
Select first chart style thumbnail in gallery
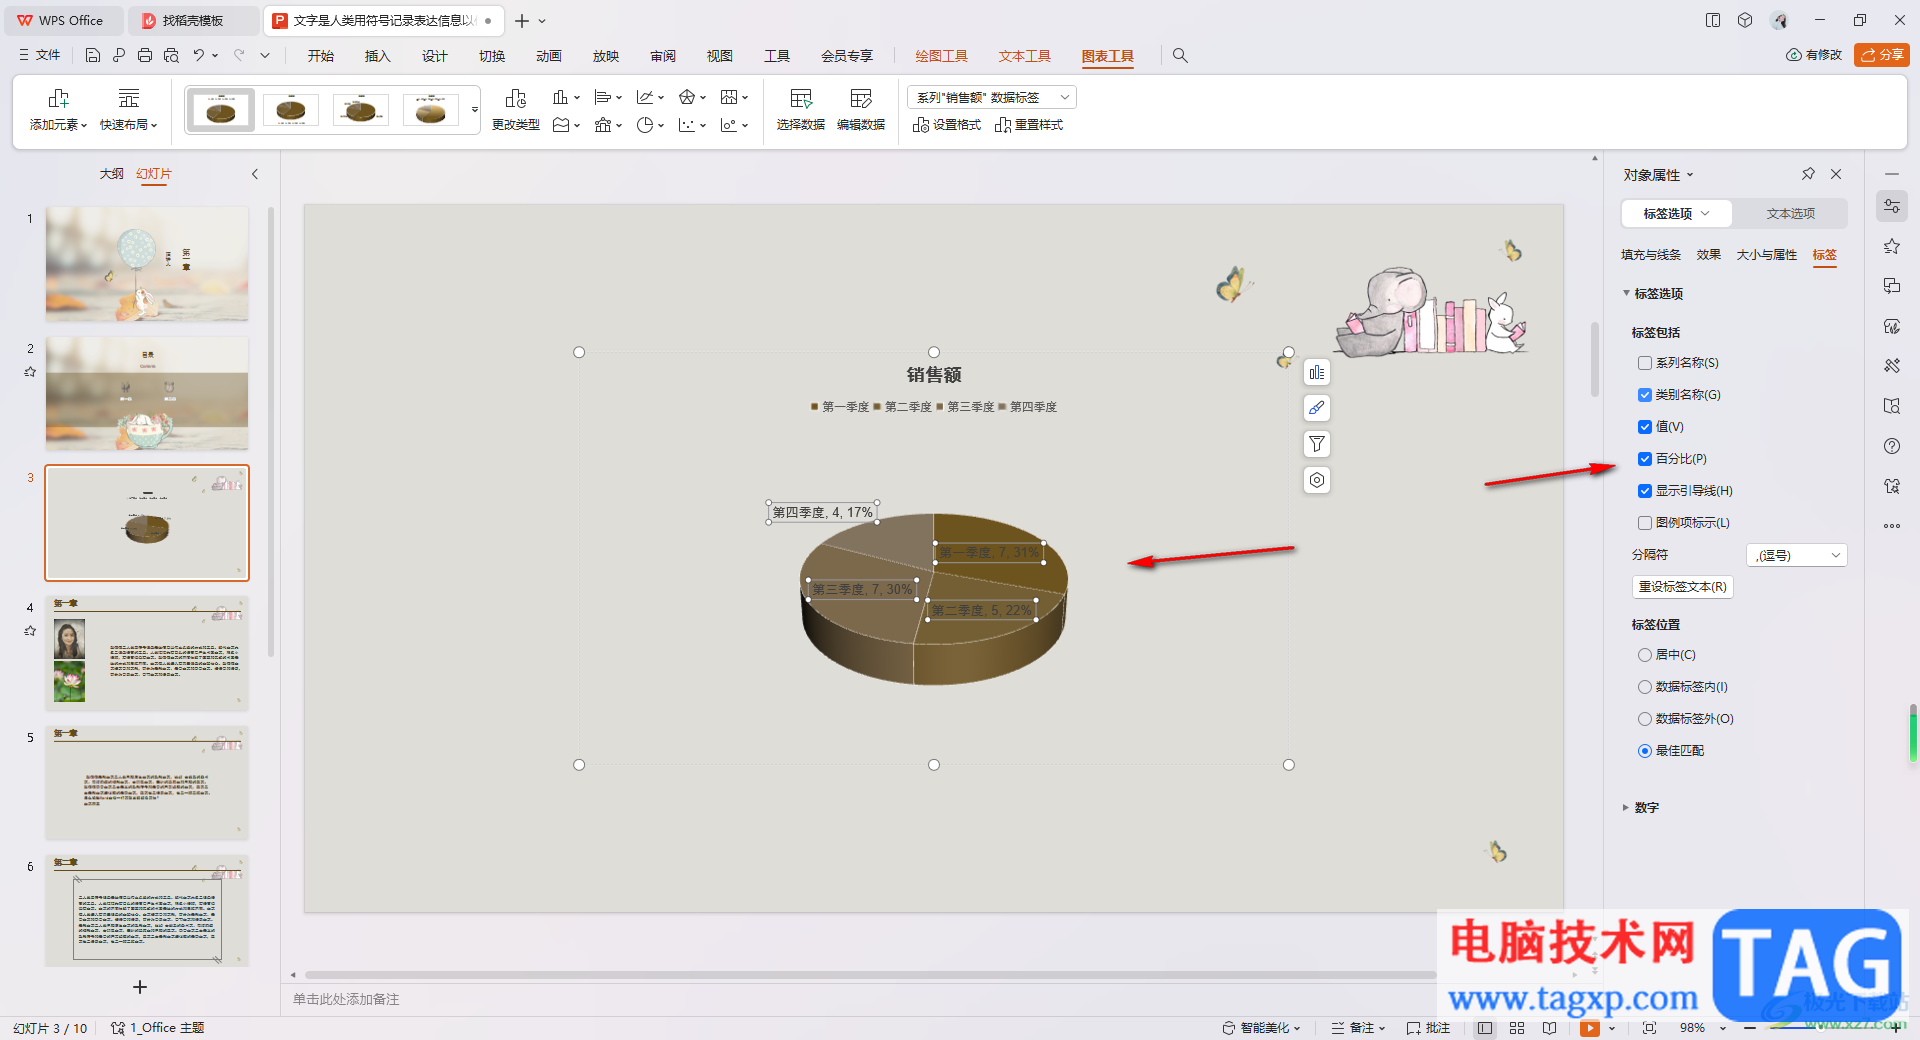[x=221, y=110]
